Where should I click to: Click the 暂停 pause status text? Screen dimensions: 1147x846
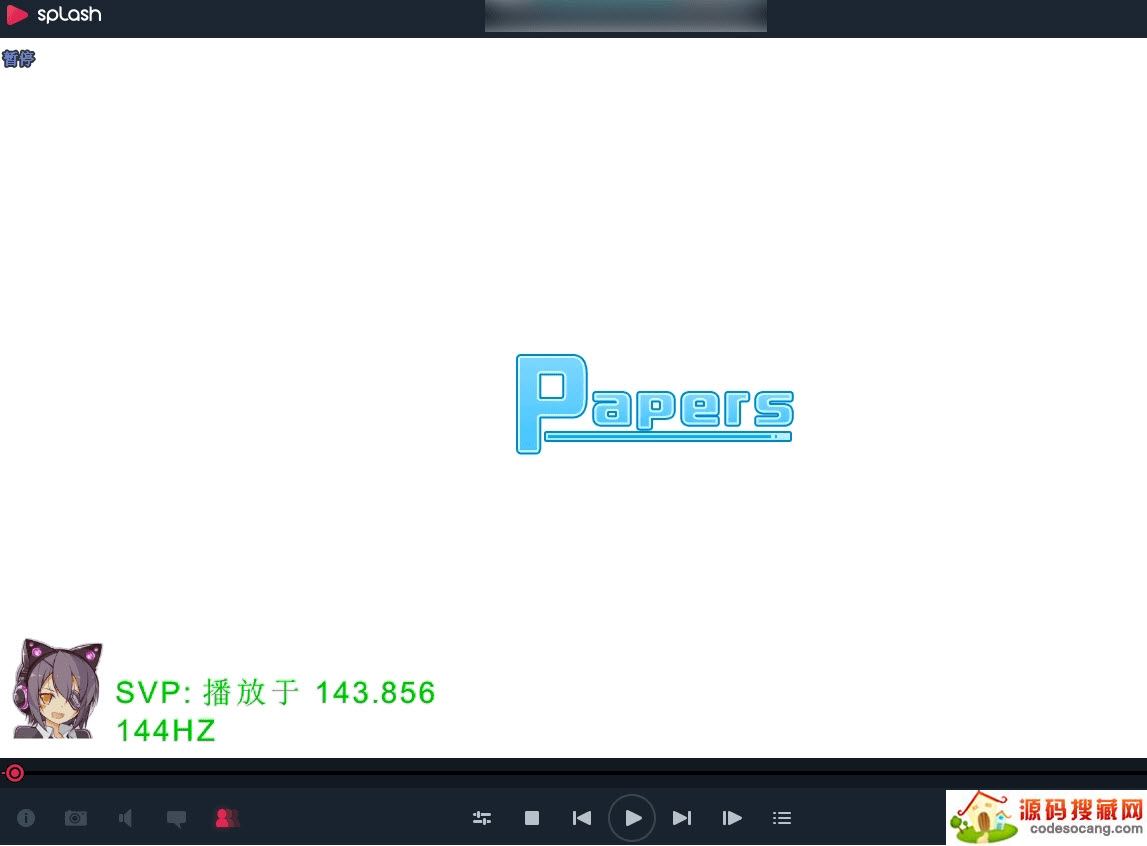(x=18, y=58)
